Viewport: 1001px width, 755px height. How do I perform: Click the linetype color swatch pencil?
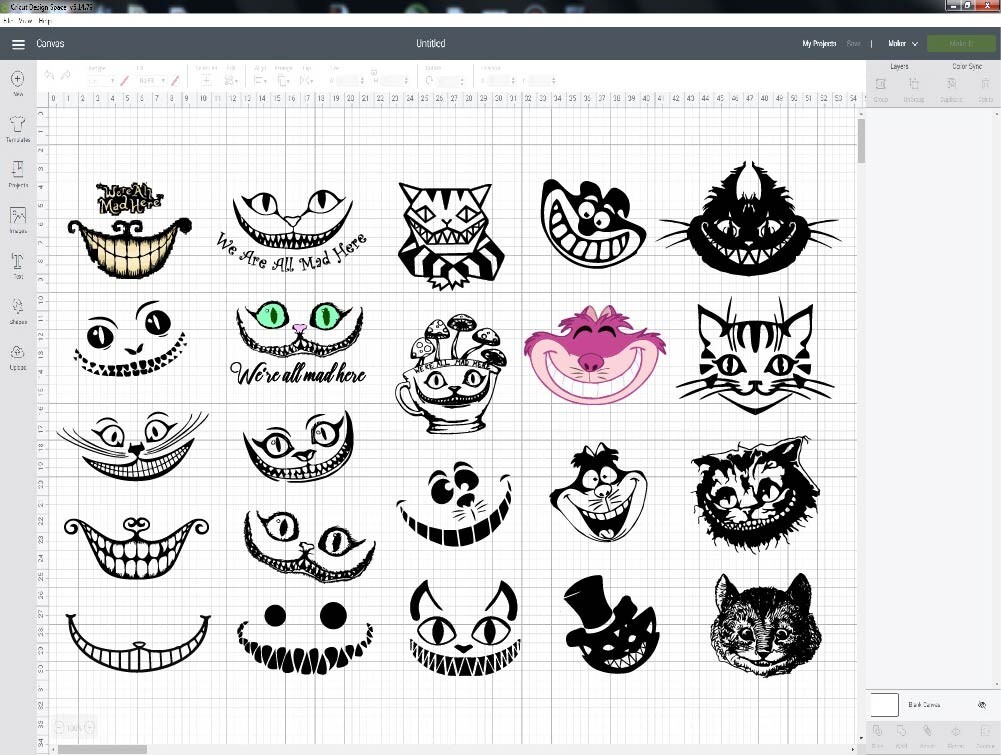click(124, 80)
